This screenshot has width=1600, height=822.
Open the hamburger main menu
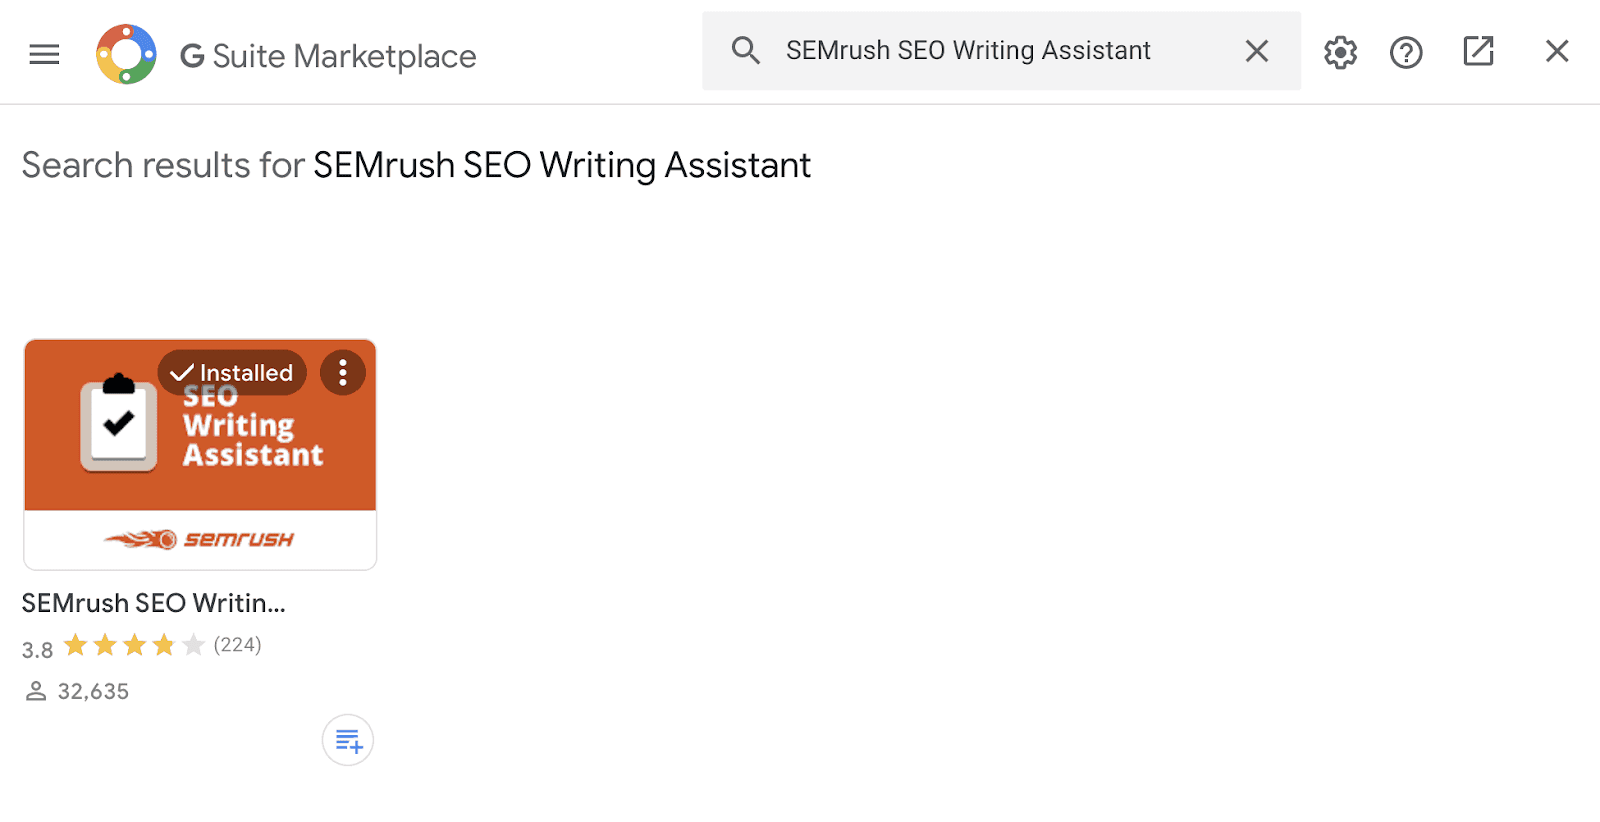pos(44,54)
